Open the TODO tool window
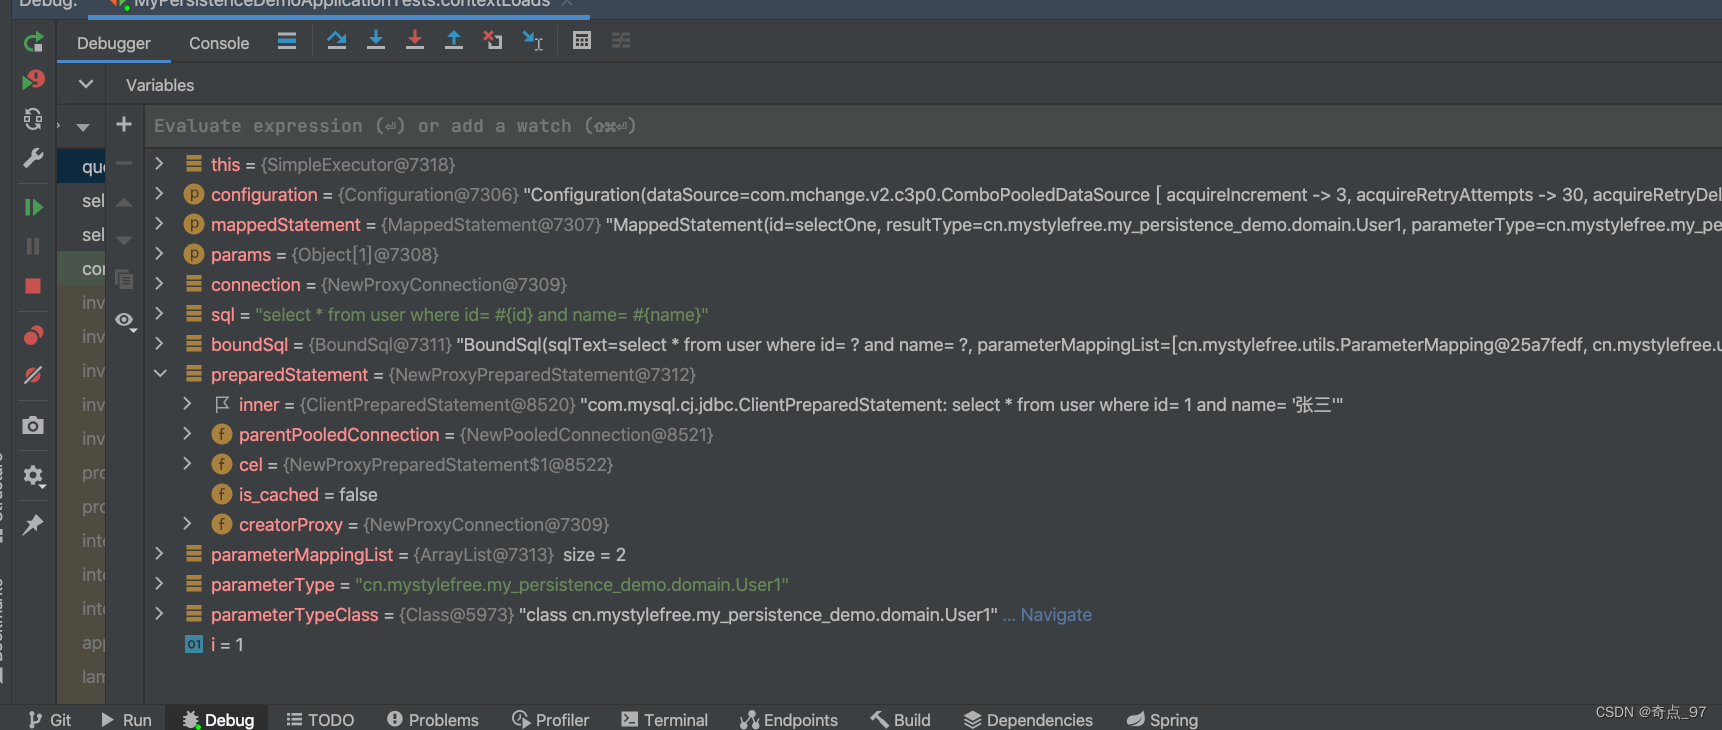 click(x=320, y=719)
